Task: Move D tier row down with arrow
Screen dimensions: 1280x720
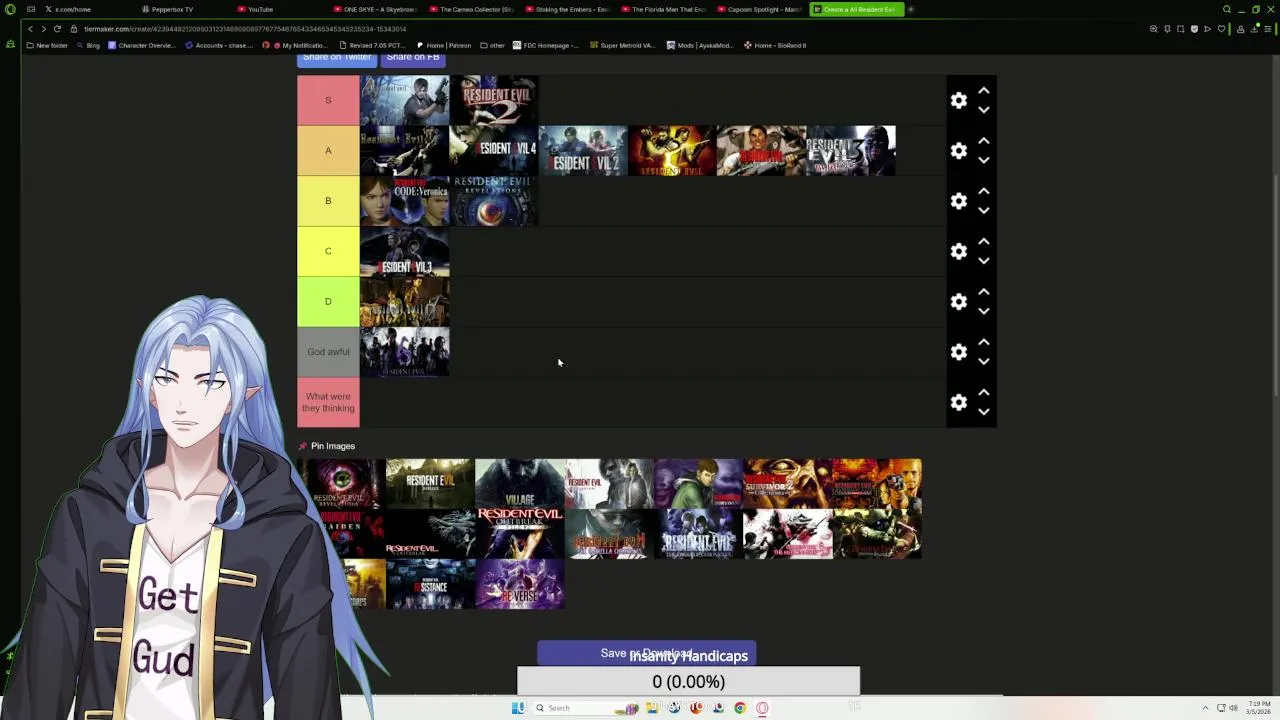Action: click(x=984, y=311)
